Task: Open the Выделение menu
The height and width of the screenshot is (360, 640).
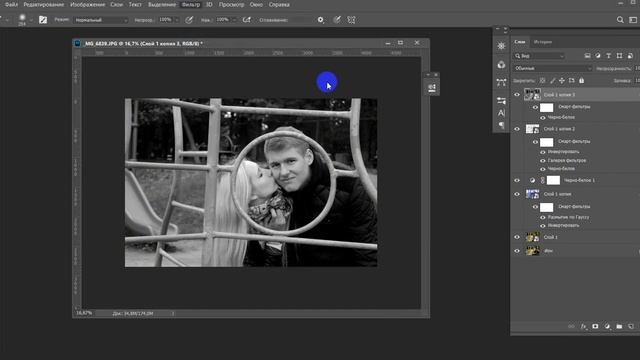Action: [x=162, y=4]
